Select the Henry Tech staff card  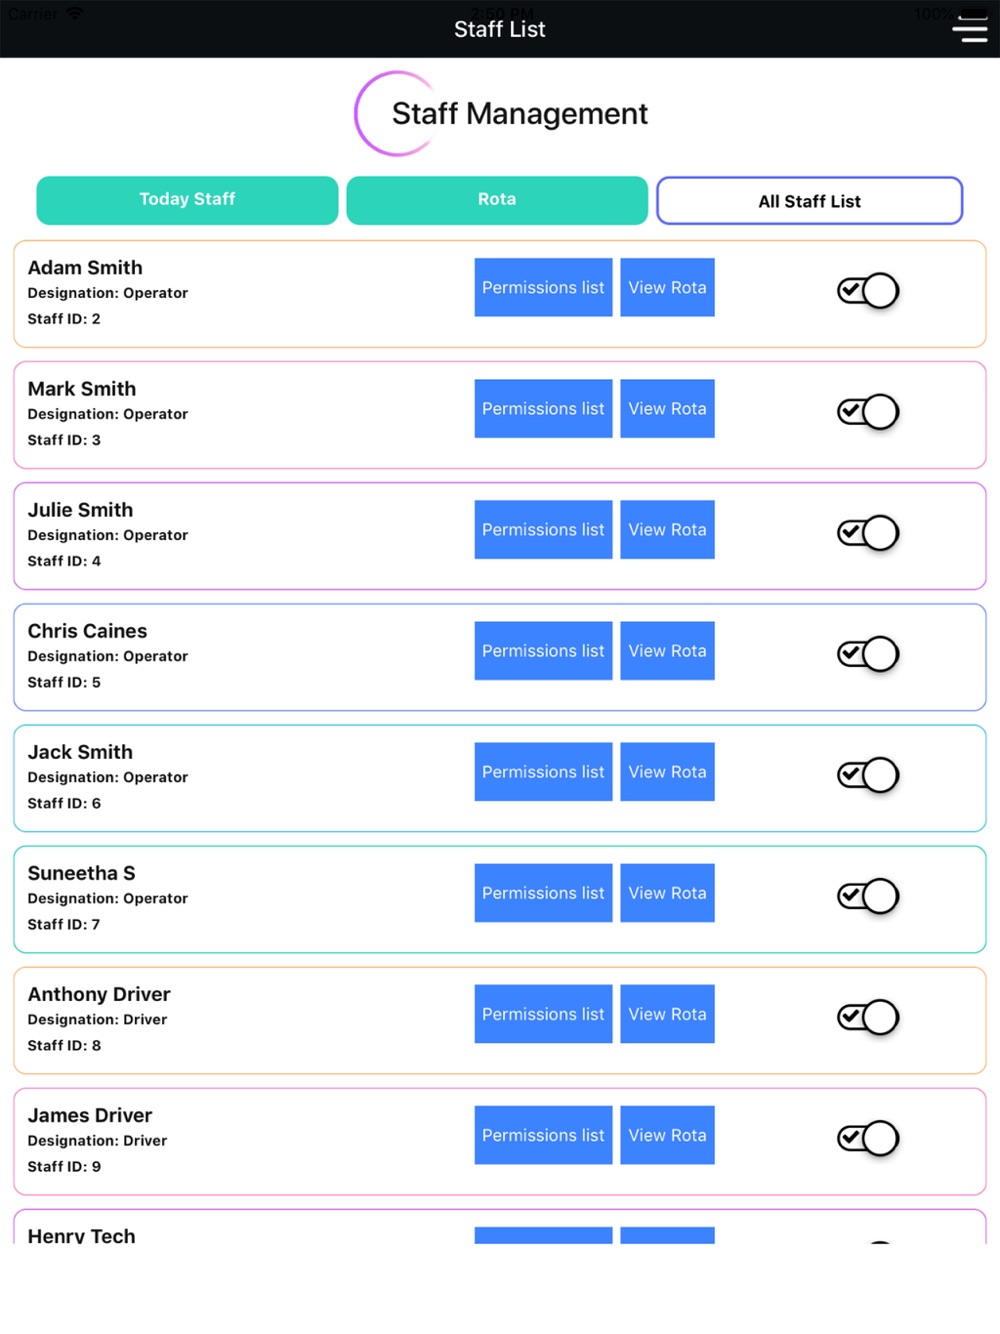click(x=500, y=1227)
